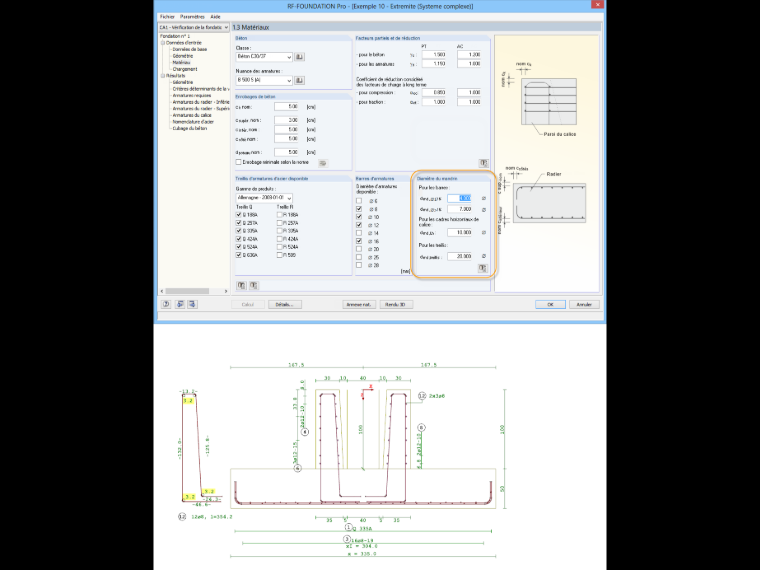This screenshot has height=570, width=760.
Task: Toggle Enrobage minimale selon la norme checkbox
Action: pyautogui.click(x=238, y=162)
